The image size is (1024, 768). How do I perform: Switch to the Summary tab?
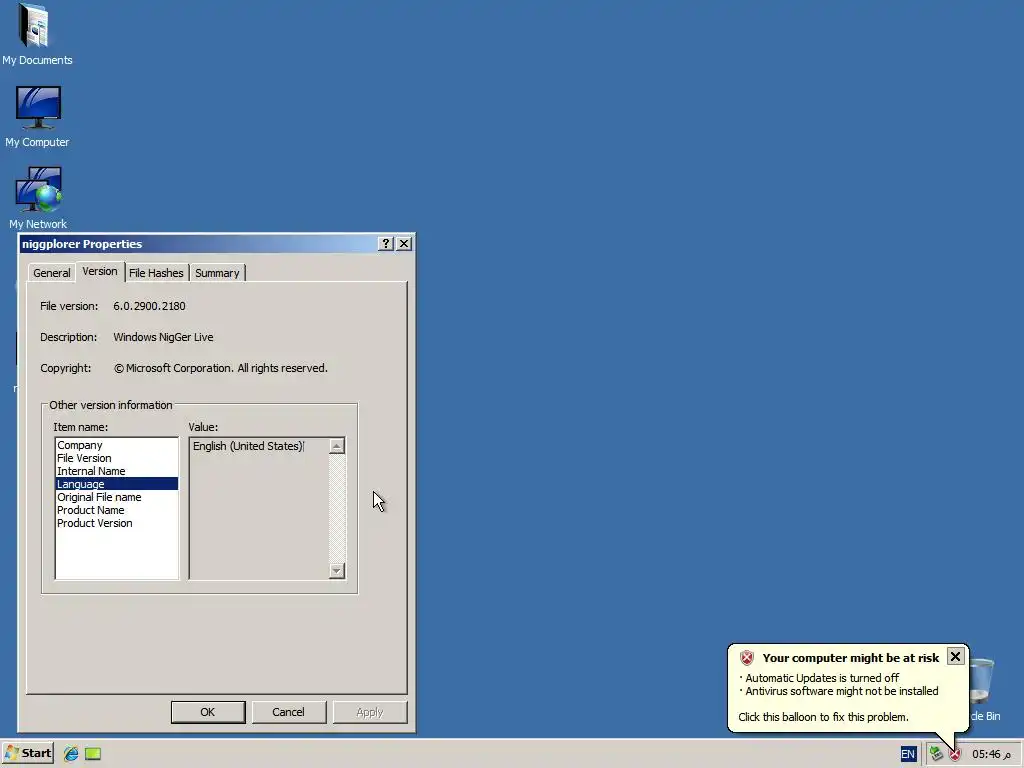(x=217, y=273)
